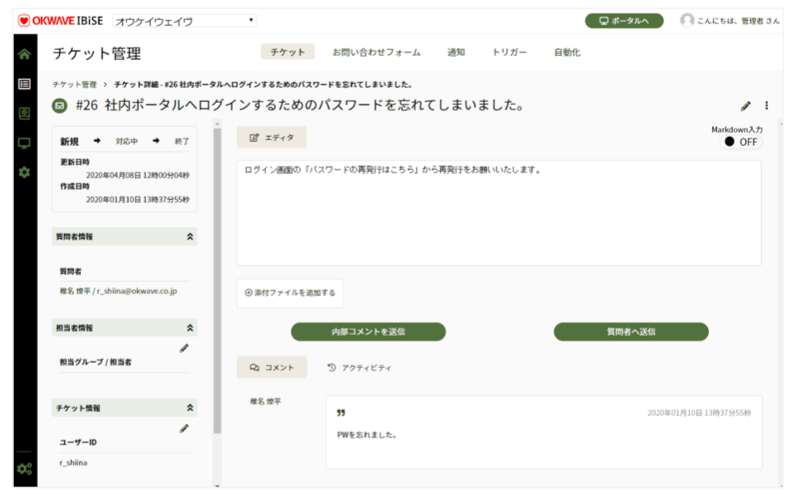The image size is (797, 497).
Task: Click the 質問者へ送信 button
Action: coord(630,331)
